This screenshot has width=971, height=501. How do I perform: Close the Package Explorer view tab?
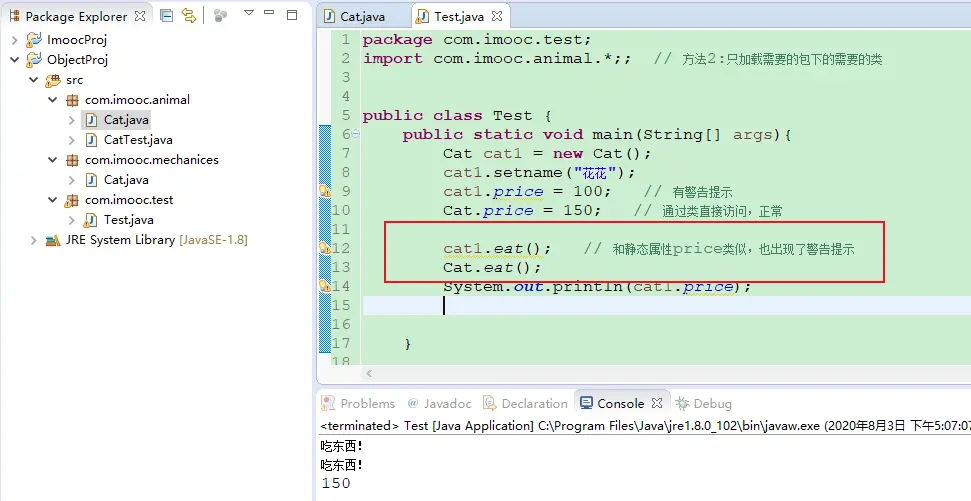pos(140,16)
